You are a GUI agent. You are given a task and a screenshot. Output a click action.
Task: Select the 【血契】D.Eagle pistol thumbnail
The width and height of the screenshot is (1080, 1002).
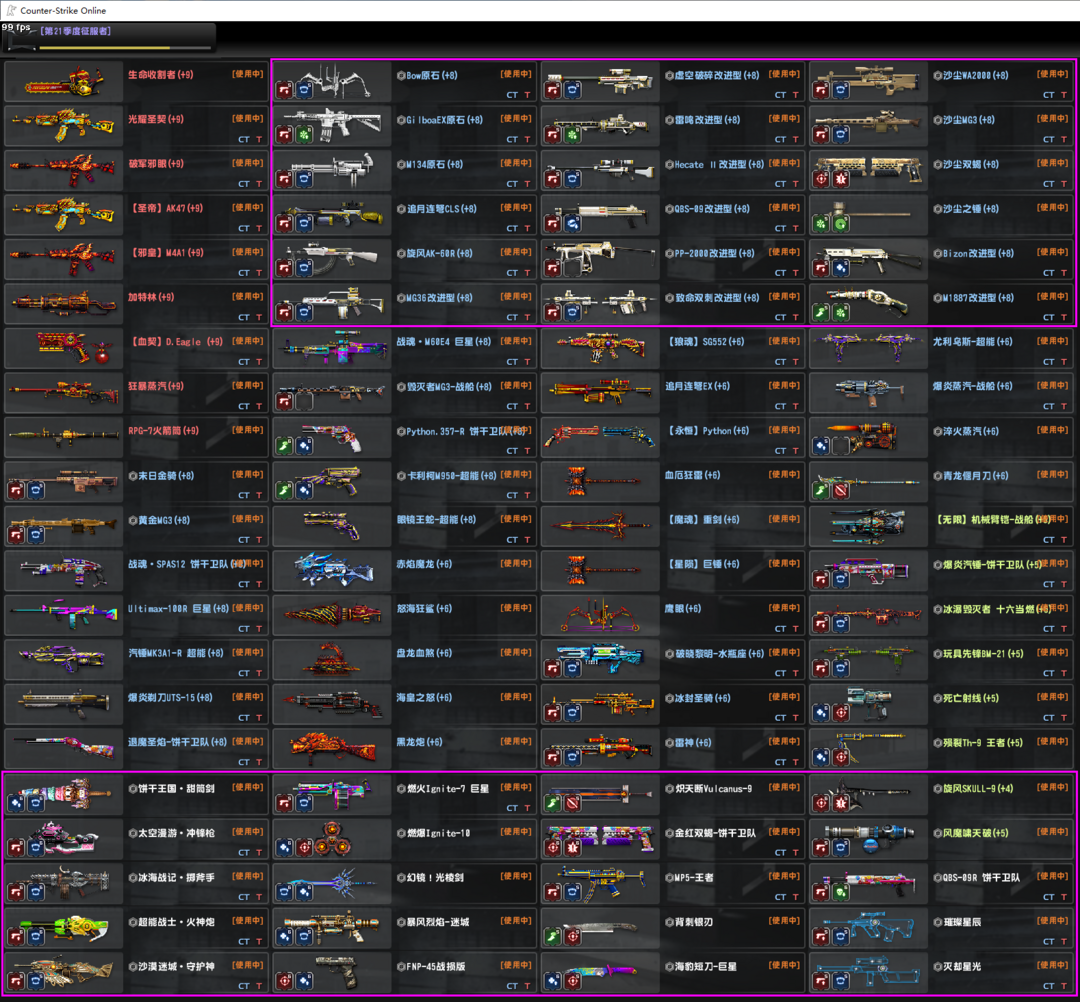tap(63, 348)
